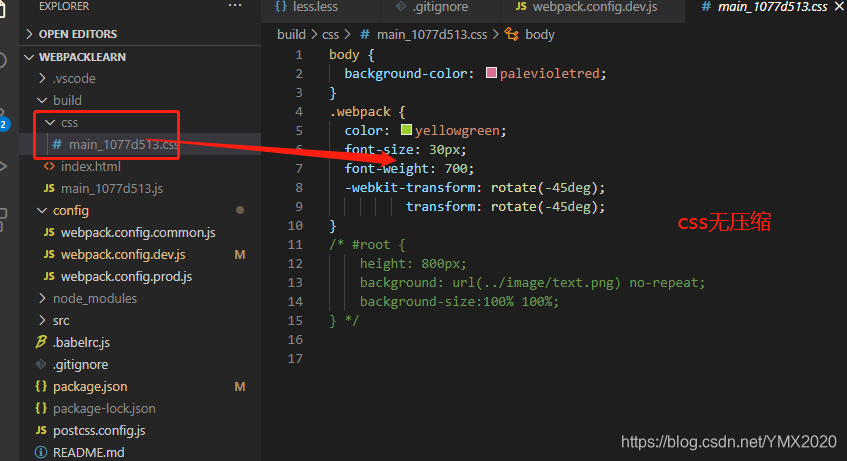Click main_1077d513.css in the breadcrumb
This screenshot has width=847, height=461.
coord(432,35)
